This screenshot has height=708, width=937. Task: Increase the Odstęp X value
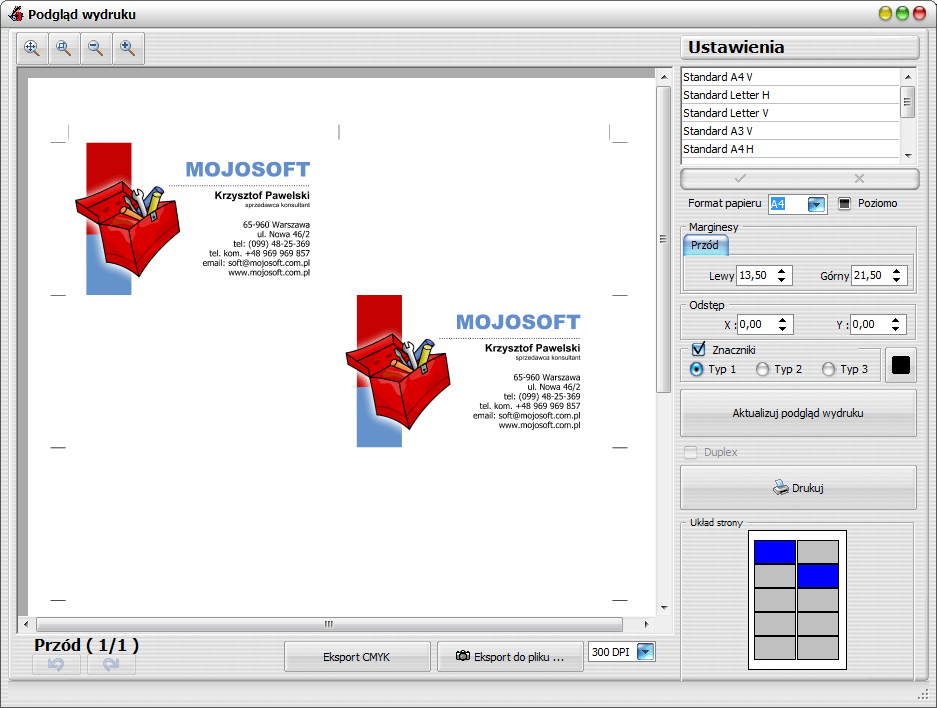click(x=782, y=320)
